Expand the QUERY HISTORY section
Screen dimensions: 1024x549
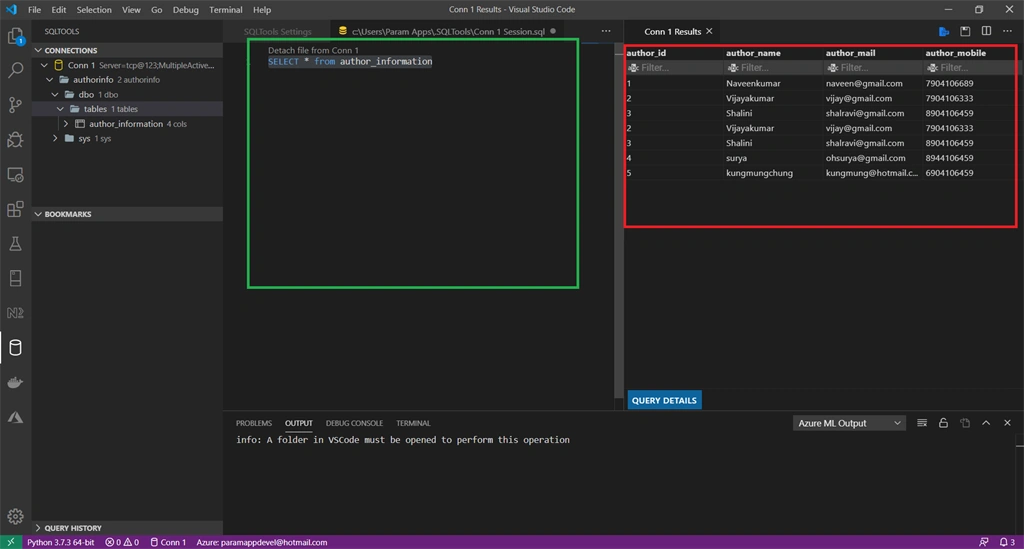38,528
